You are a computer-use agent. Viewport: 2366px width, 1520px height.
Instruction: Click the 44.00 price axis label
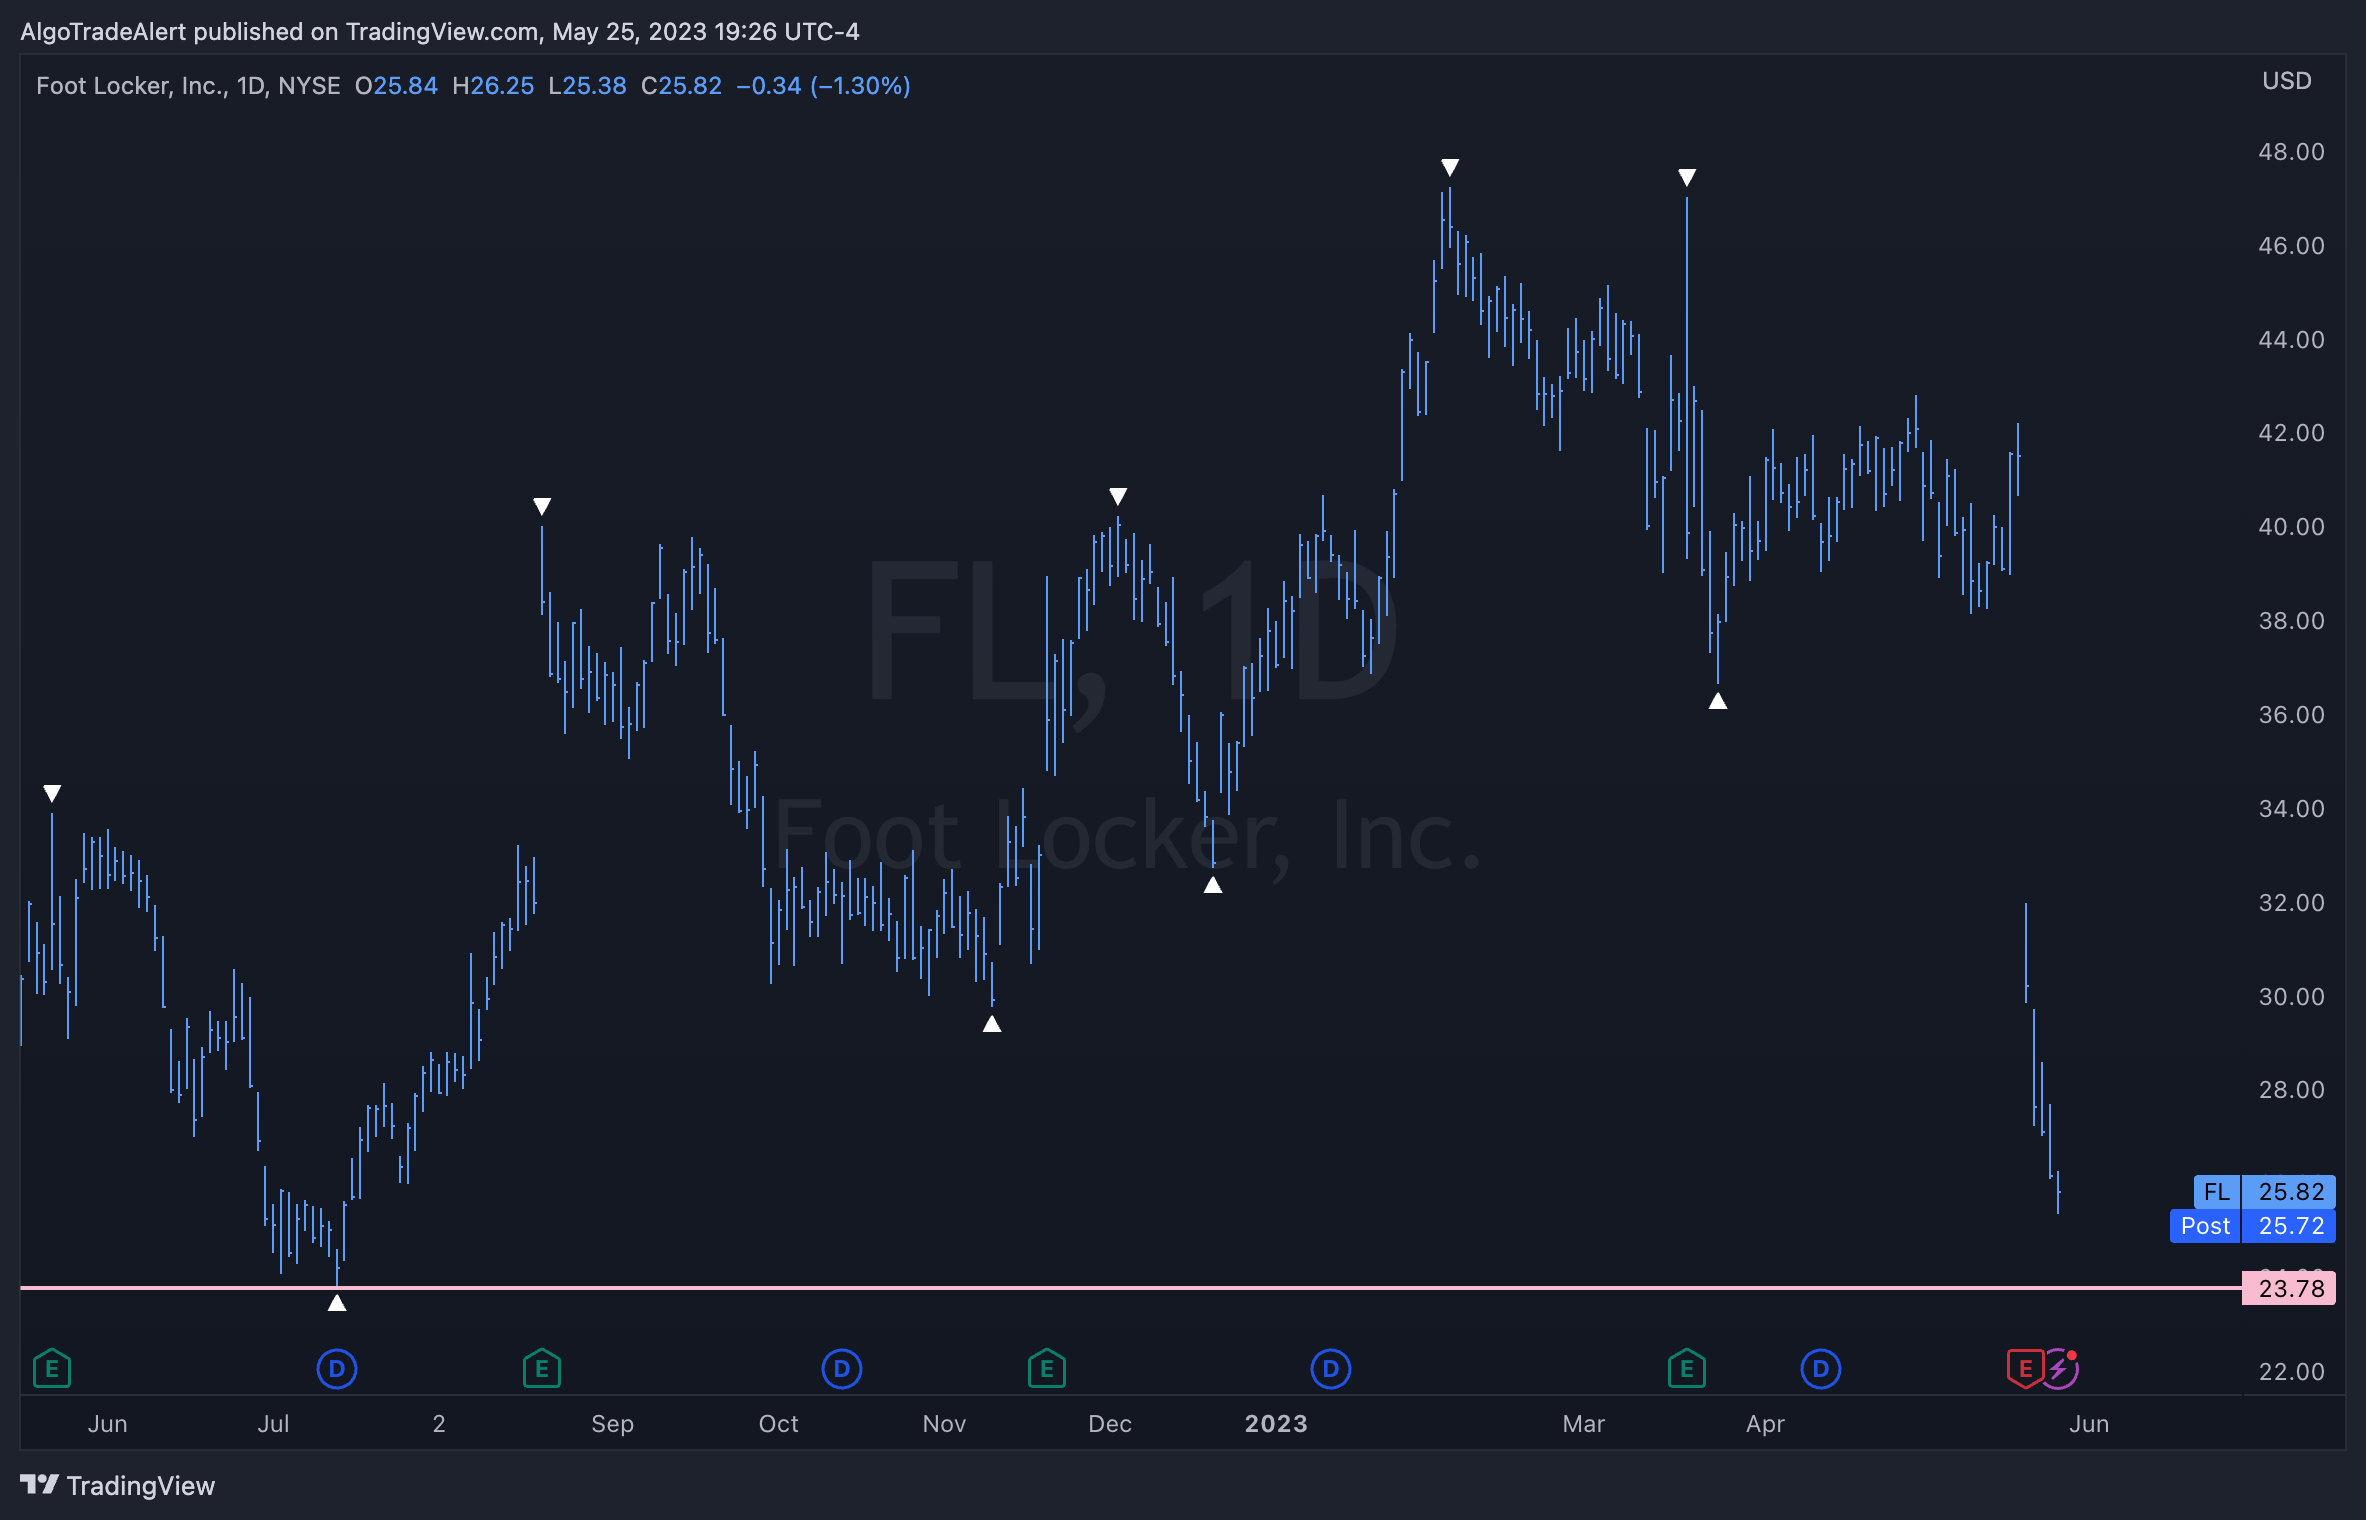point(2291,340)
